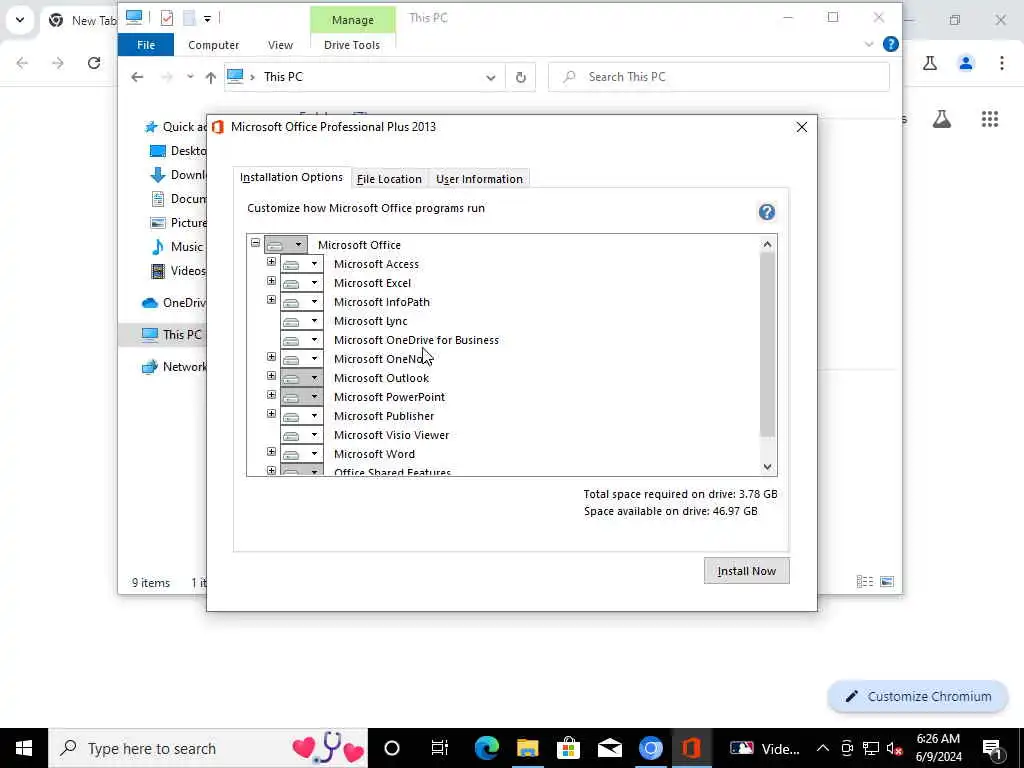Expand the Microsoft Word node
Screen dimensions: 1024x768
click(271, 451)
